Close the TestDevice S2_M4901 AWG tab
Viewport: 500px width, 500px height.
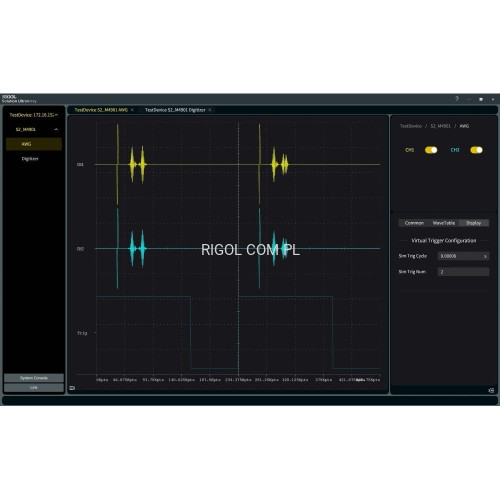[x=132, y=110]
